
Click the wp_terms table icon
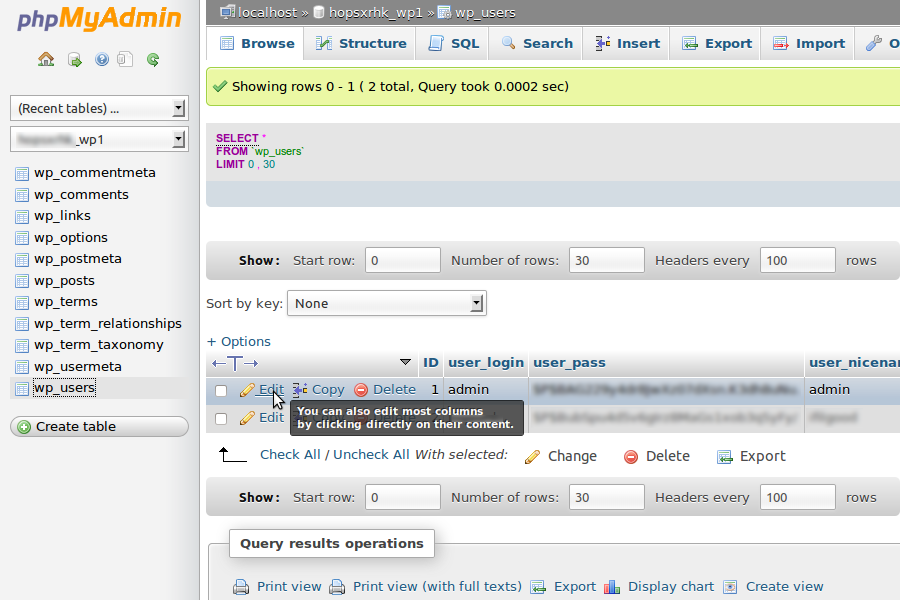point(22,303)
